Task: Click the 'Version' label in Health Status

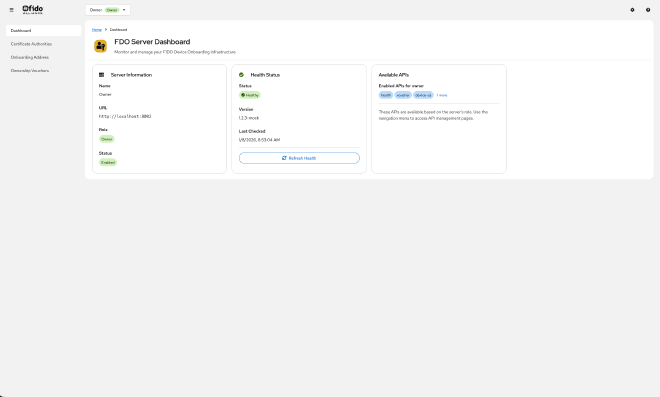Action: [246, 109]
